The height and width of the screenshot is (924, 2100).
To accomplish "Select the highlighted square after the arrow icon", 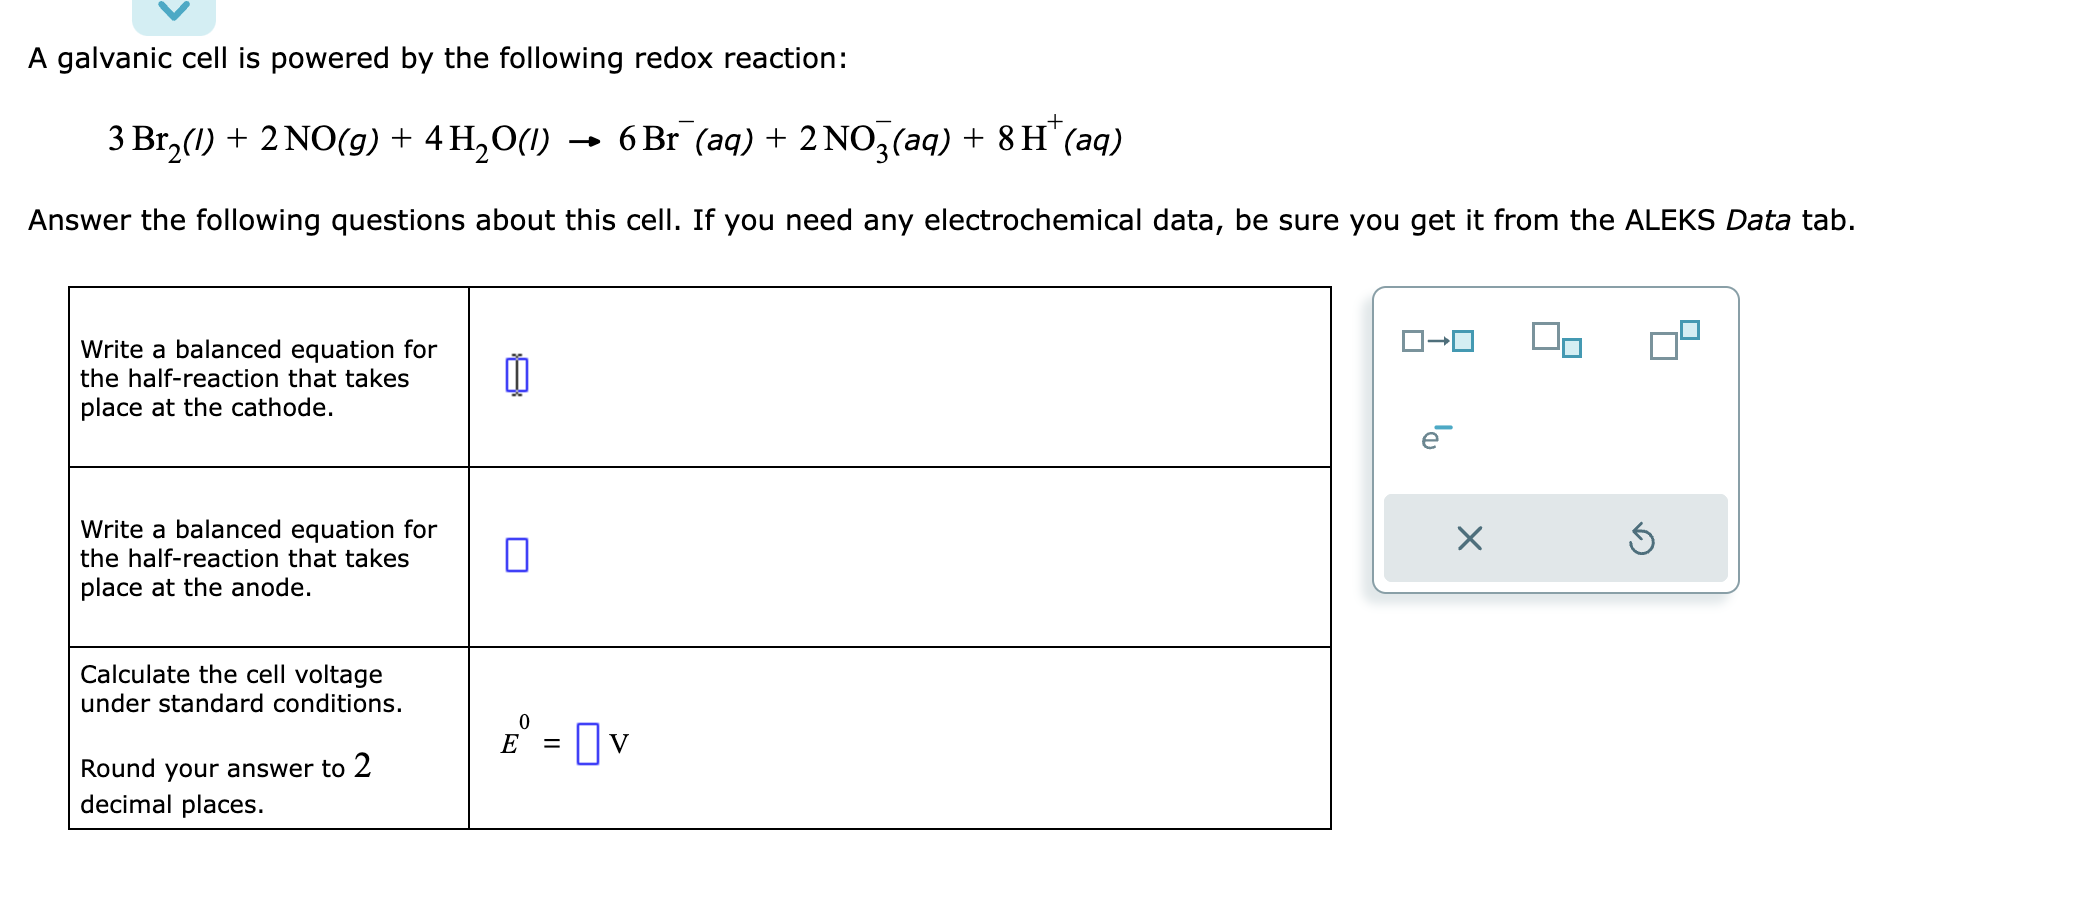I will [1461, 341].
